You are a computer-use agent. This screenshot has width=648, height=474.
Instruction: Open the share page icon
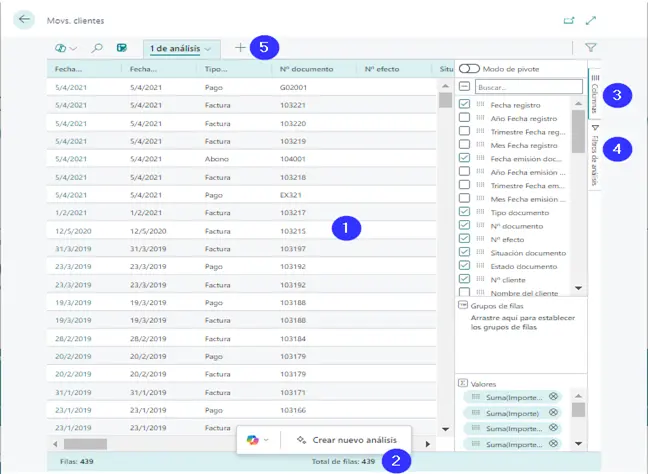pyautogui.click(x=569, y=20)
